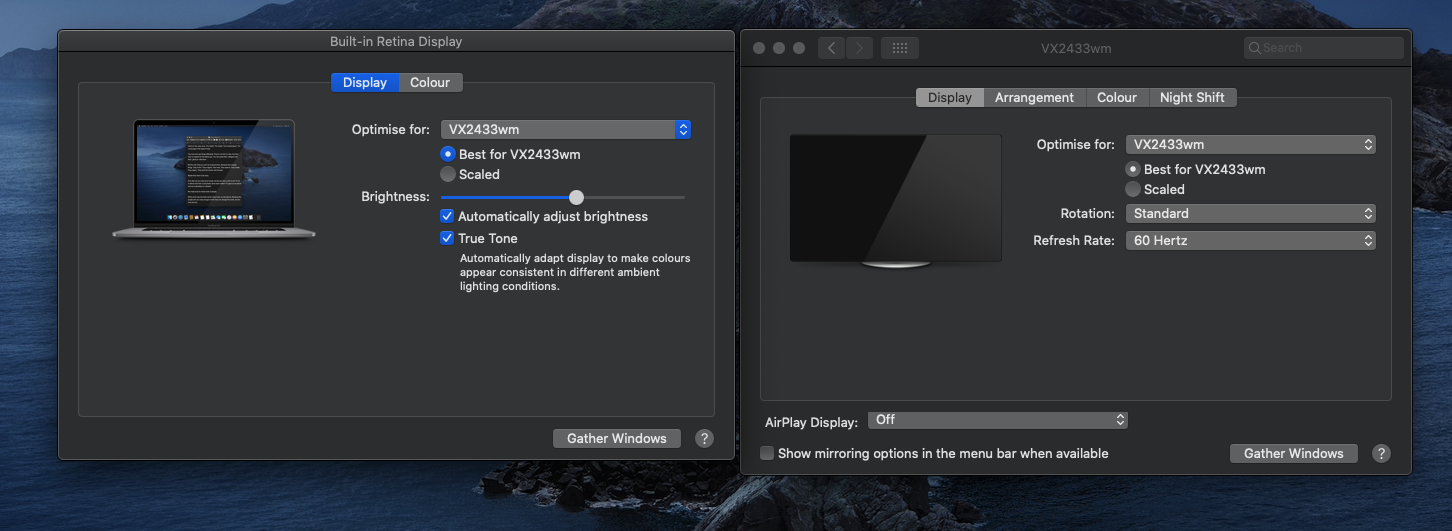This screenshot has height=531, width=1452.
Task: Click Gather Windows in VX2433wm window
Action: [1294, 453]
